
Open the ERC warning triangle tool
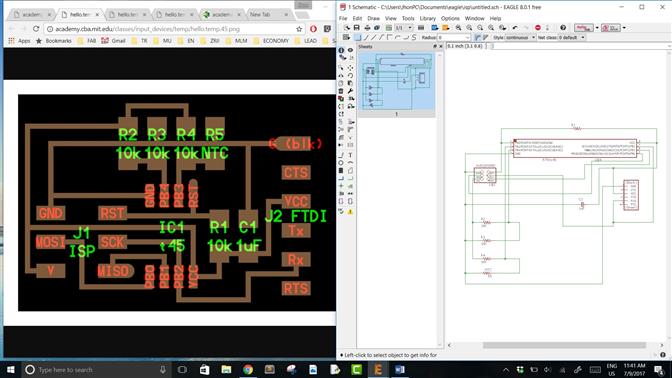point(350,212)
